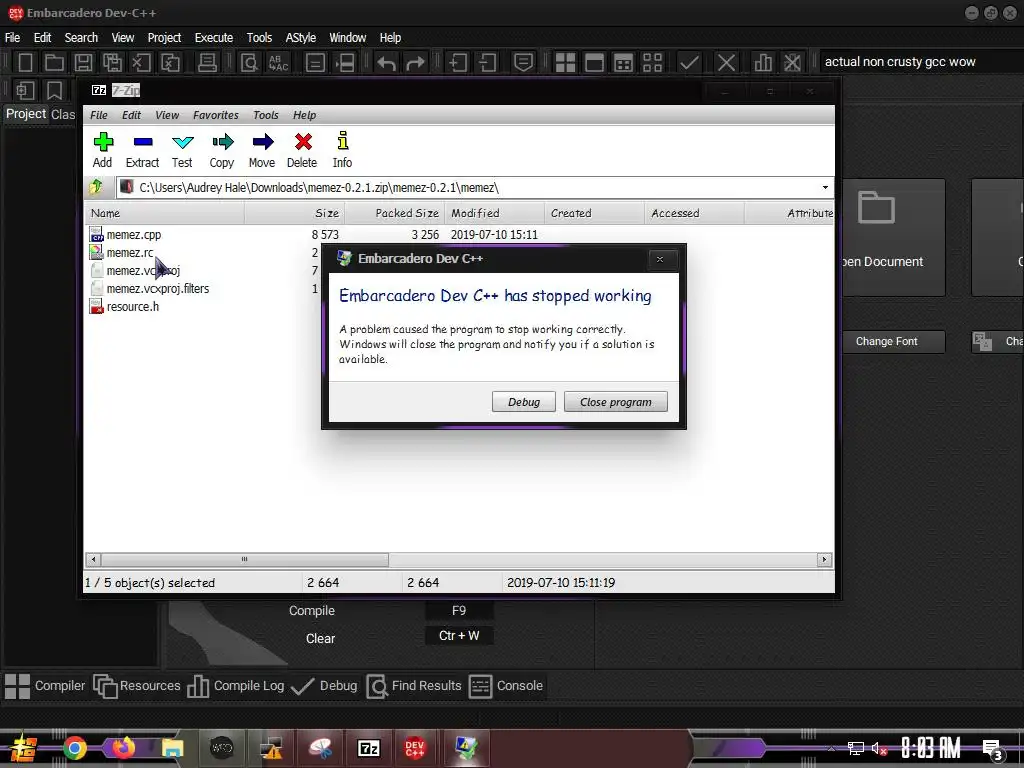Click the horizontal scrollbar left arrow
The height and width of the screenshot is (768, 1024).
tap(93, 560)
